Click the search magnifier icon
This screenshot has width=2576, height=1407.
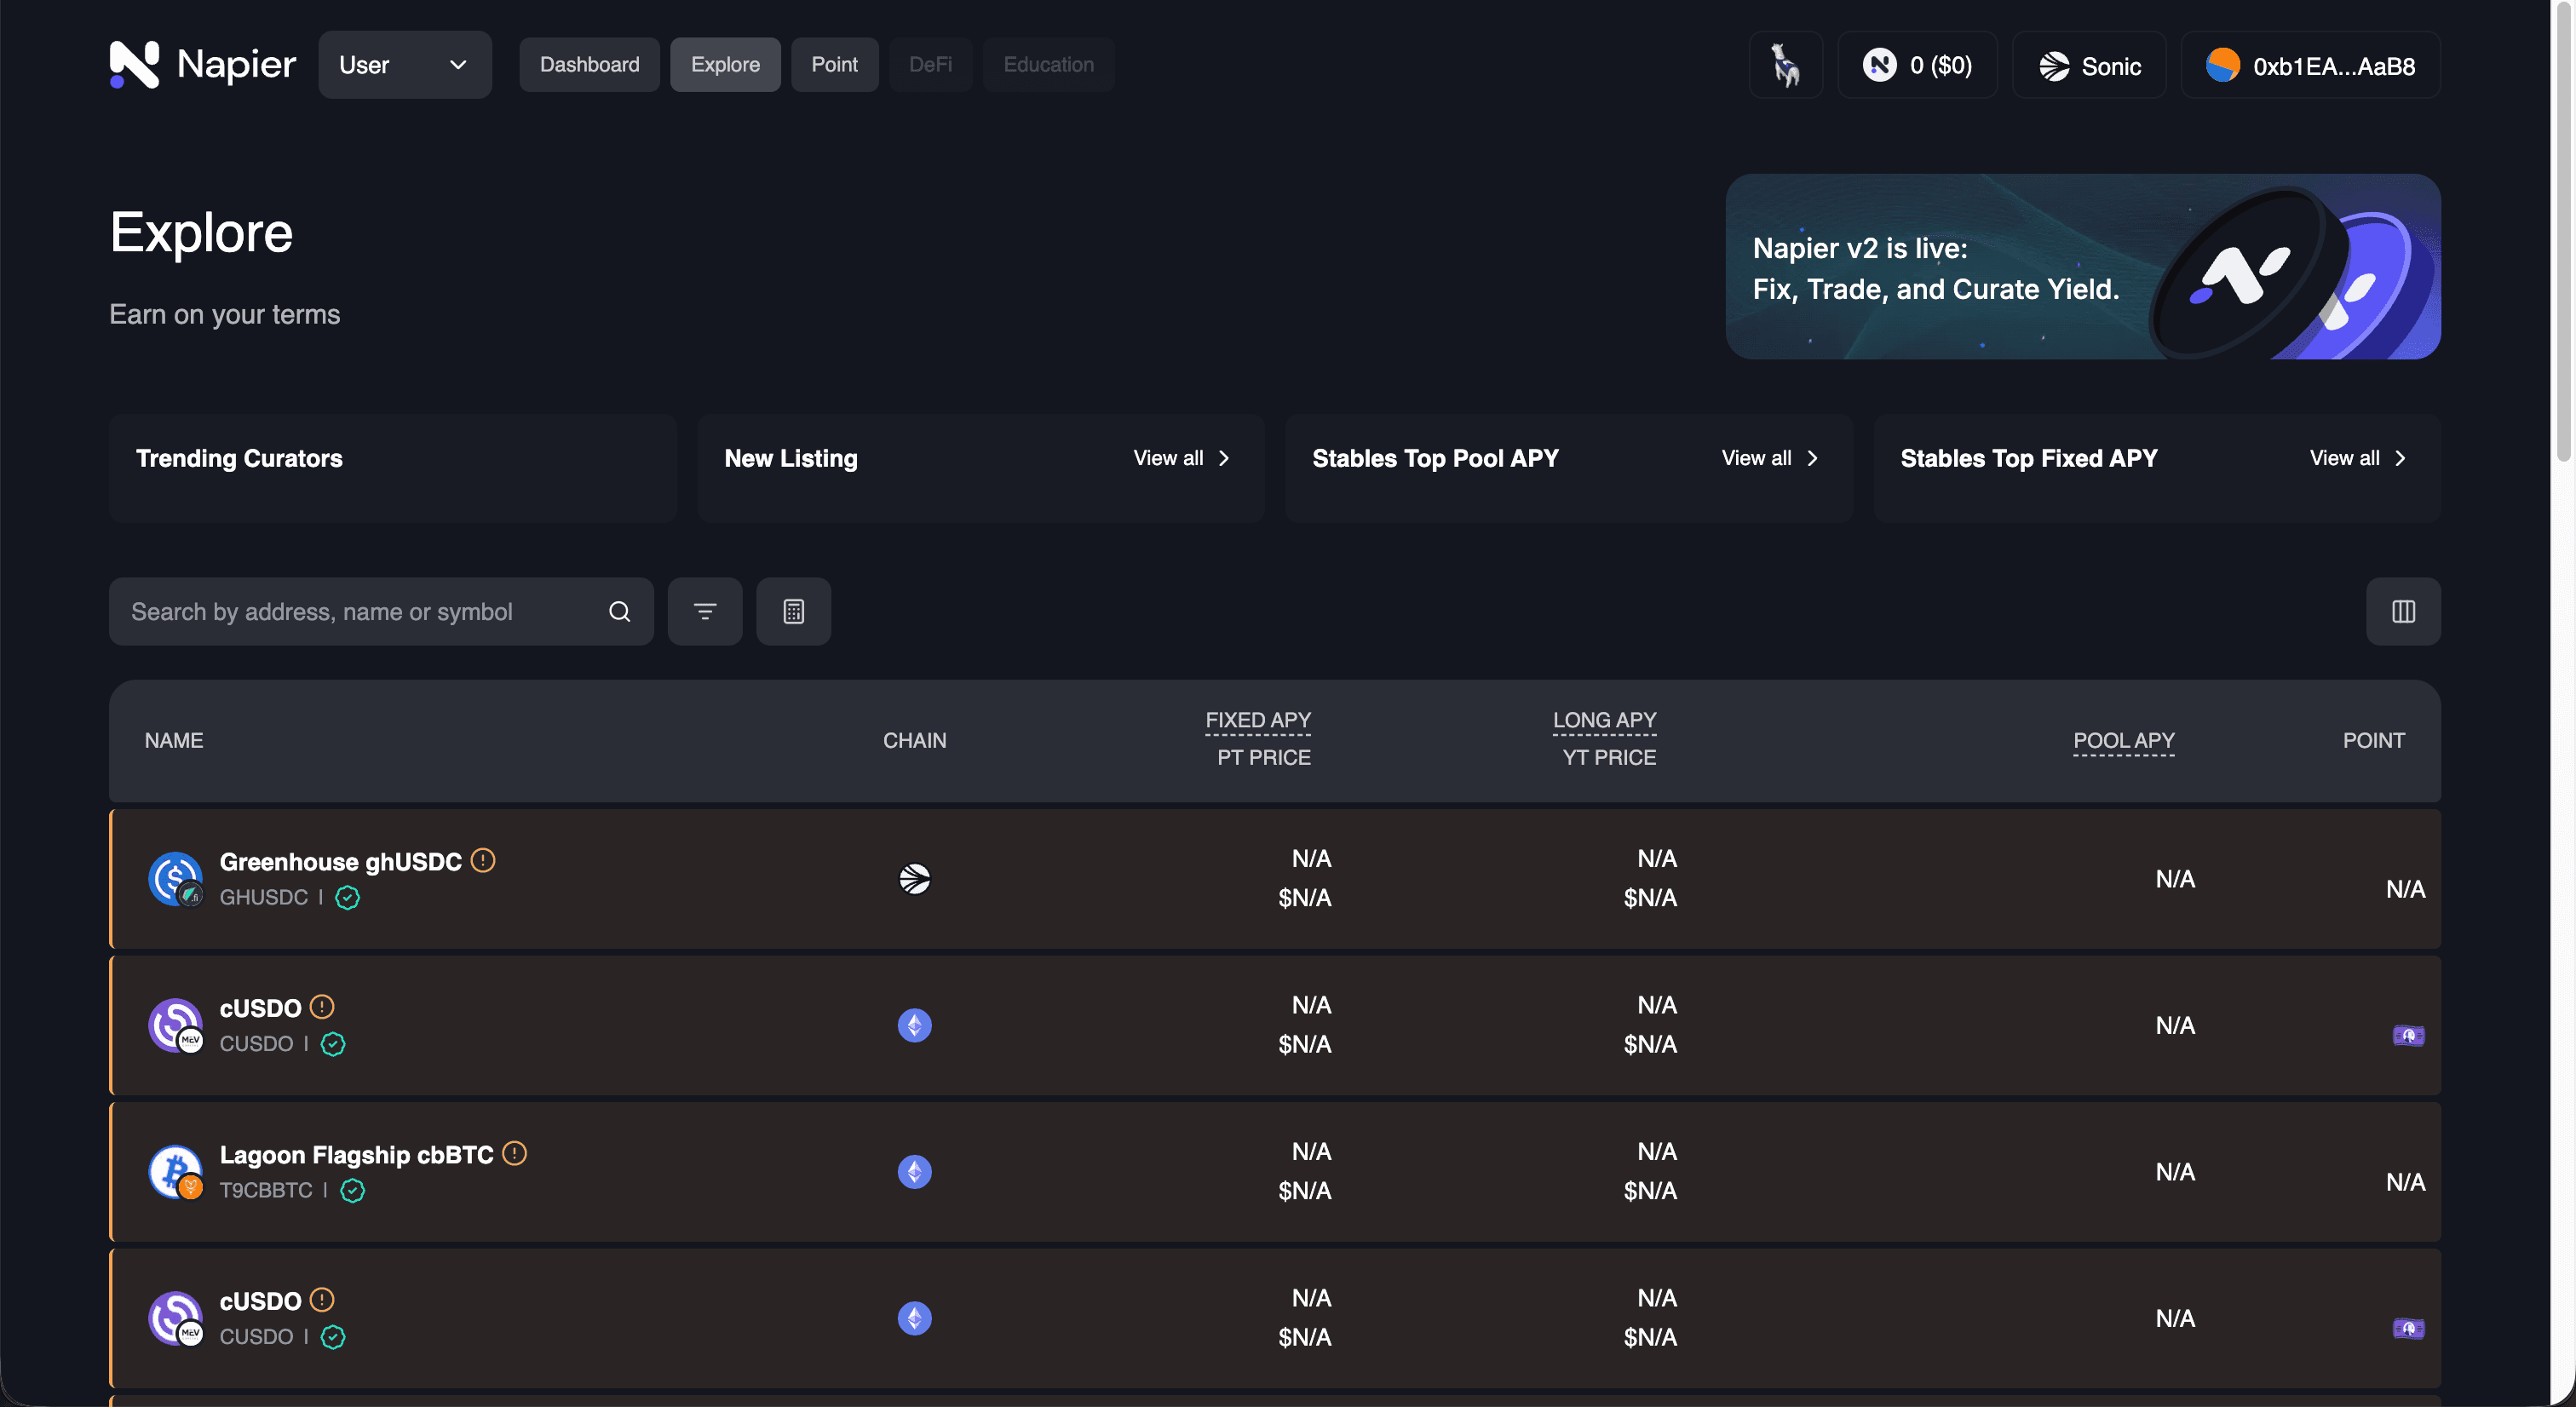tap(620, 611)
